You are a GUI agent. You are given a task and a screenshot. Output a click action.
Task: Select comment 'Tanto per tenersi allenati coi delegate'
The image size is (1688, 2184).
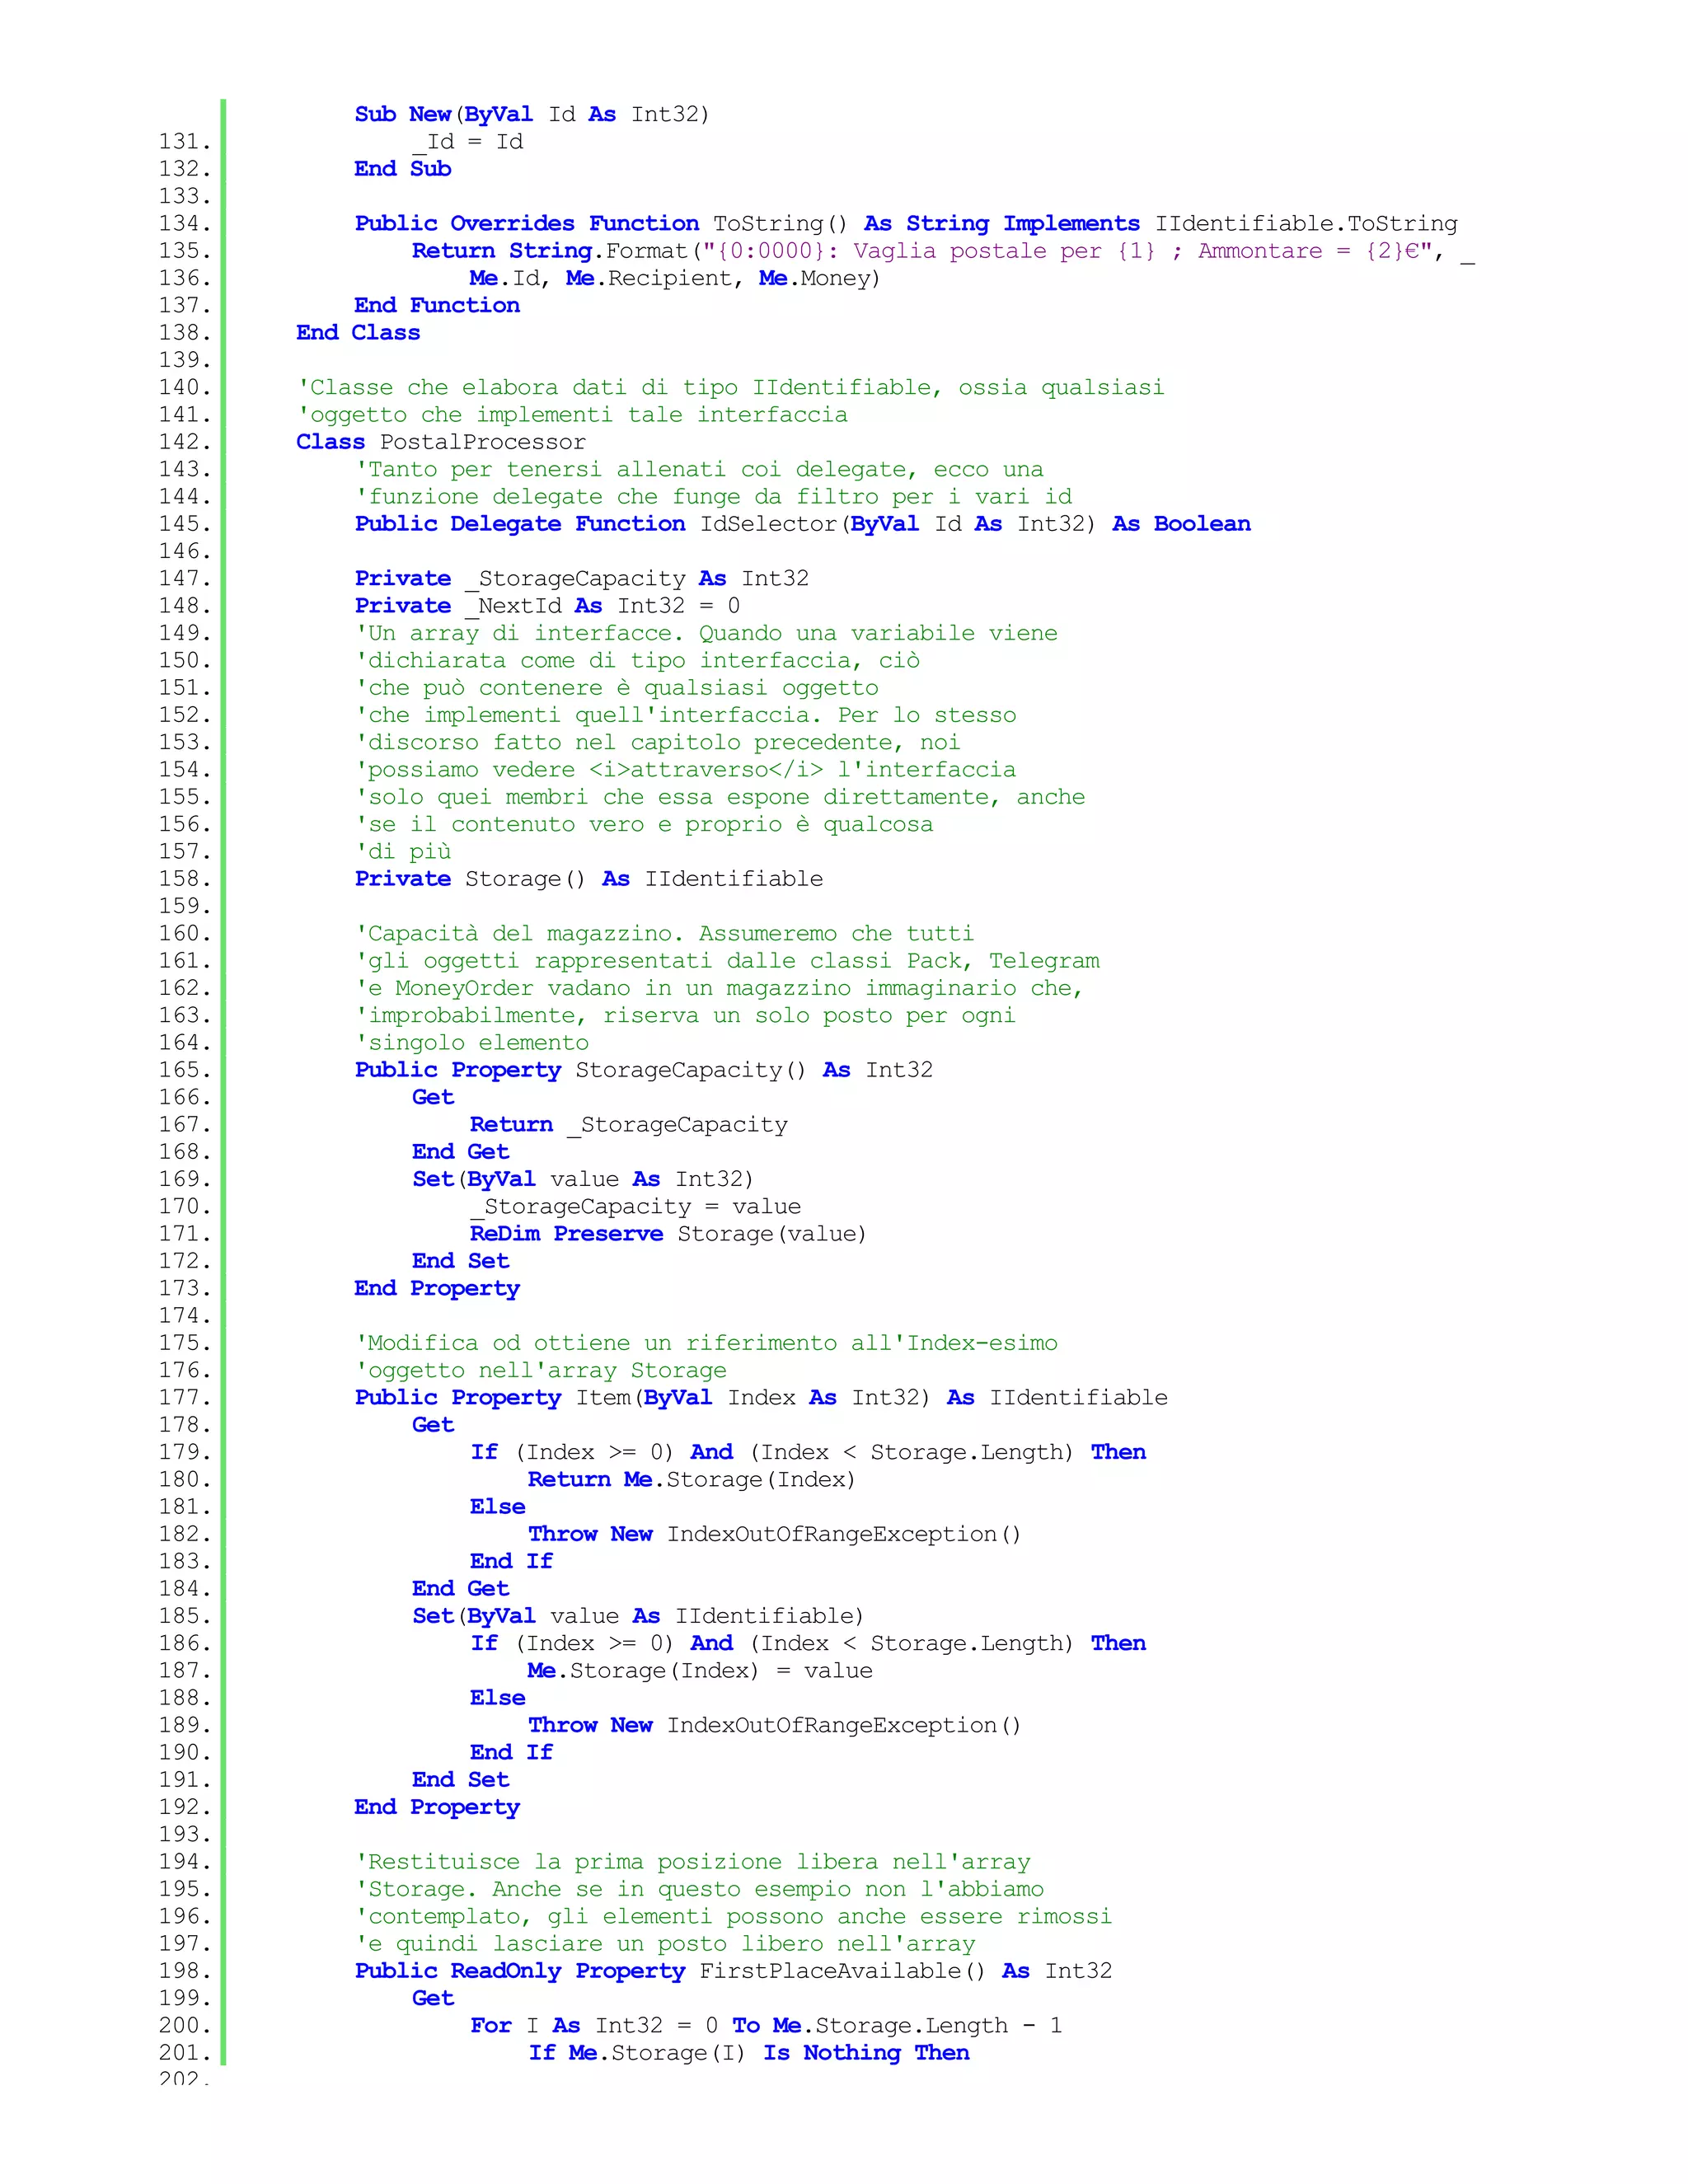[x=699, y=469]
